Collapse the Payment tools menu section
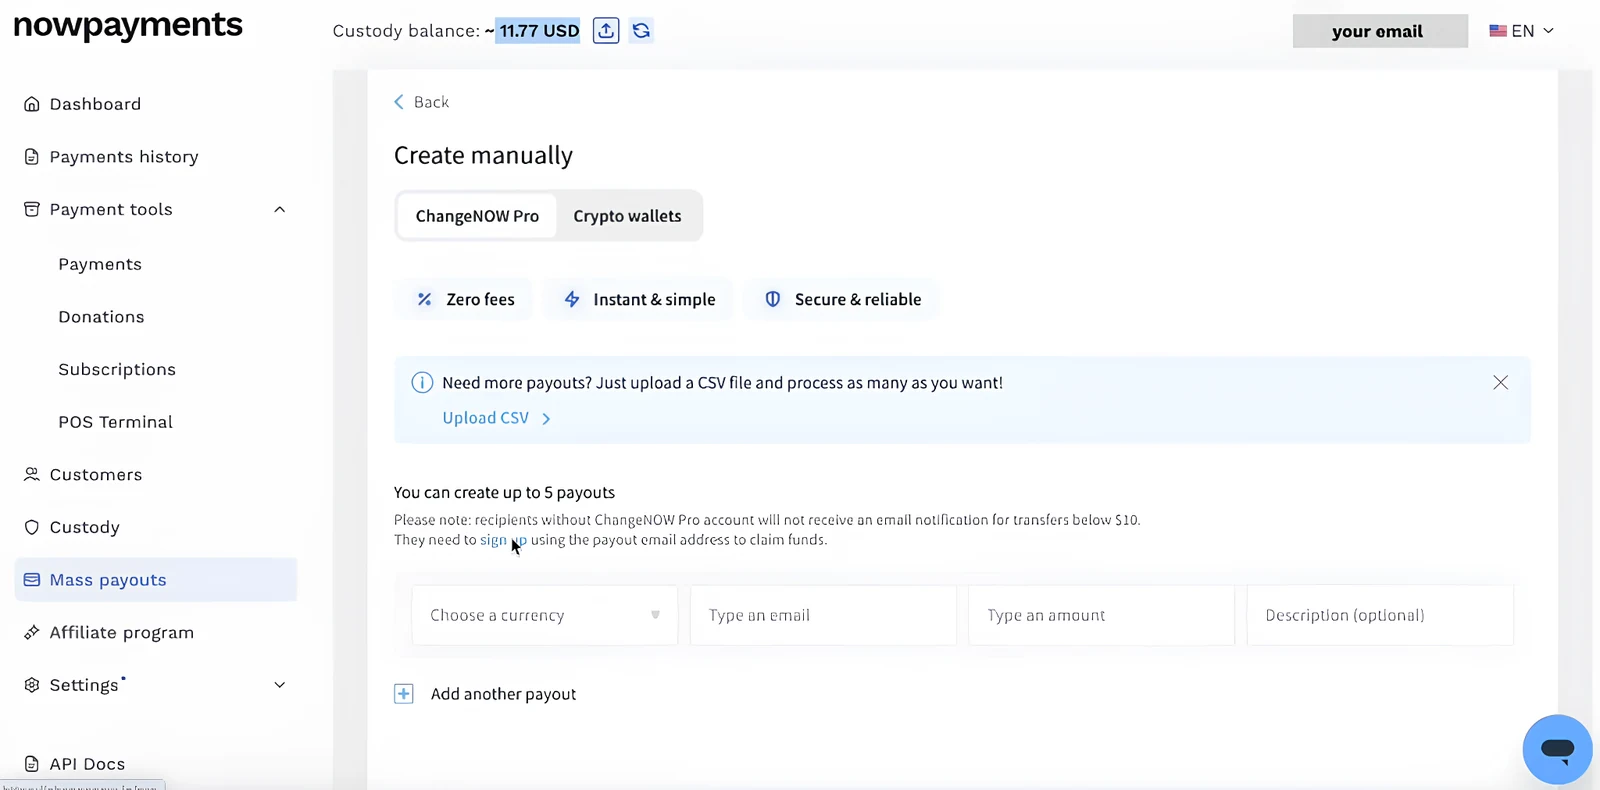 [x=280, y=210]
